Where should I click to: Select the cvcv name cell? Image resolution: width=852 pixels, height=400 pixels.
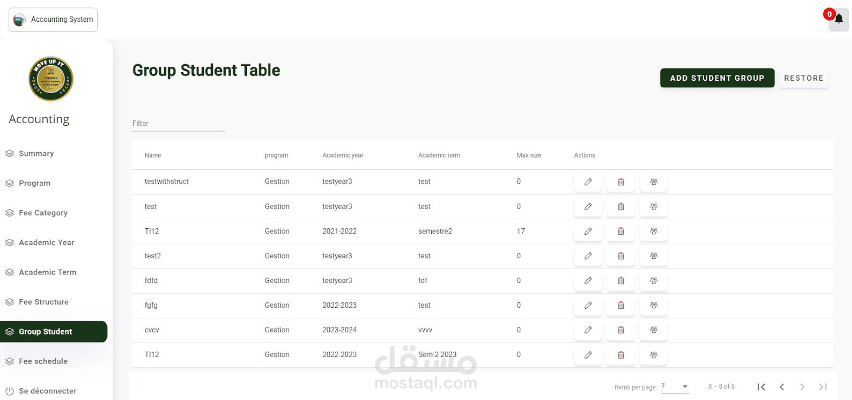[x=151, y=330]
